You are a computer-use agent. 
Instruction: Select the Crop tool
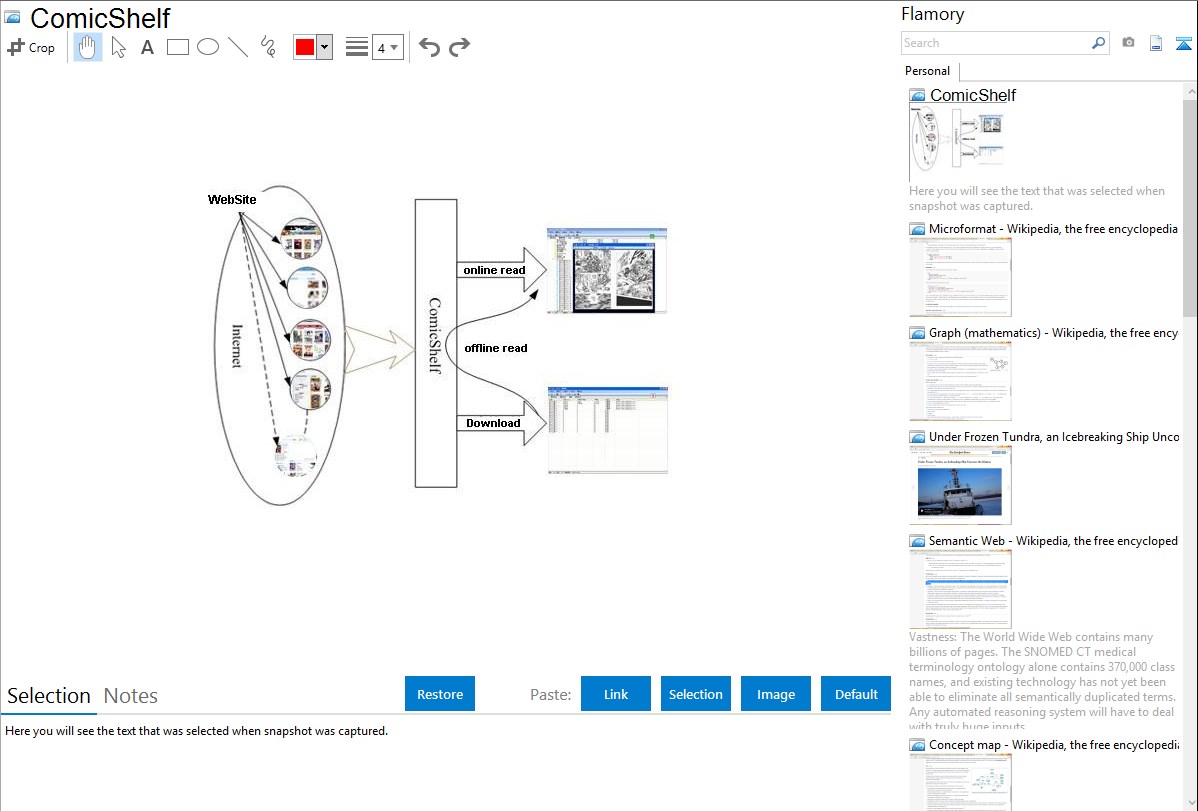(x=31, y=47)
